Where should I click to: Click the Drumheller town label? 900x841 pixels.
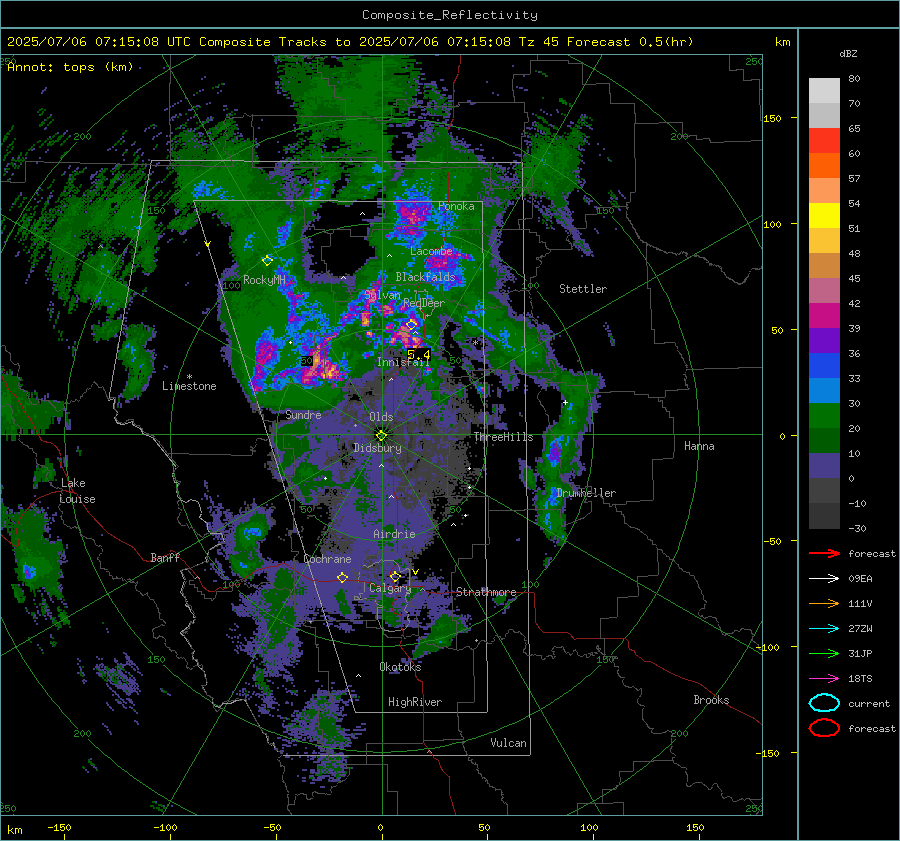click(x=586, y=493)
